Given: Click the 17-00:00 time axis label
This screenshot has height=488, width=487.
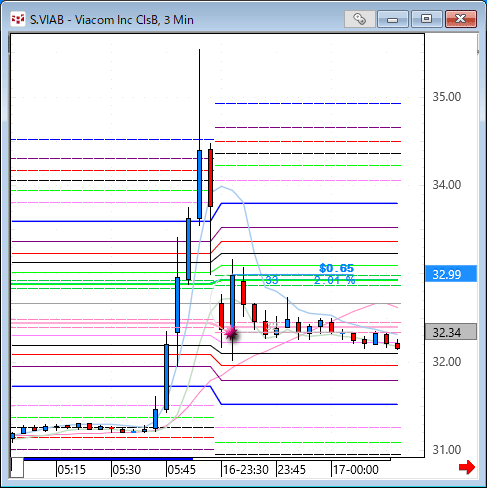Looking at the screenshot, I should [356, 470].
